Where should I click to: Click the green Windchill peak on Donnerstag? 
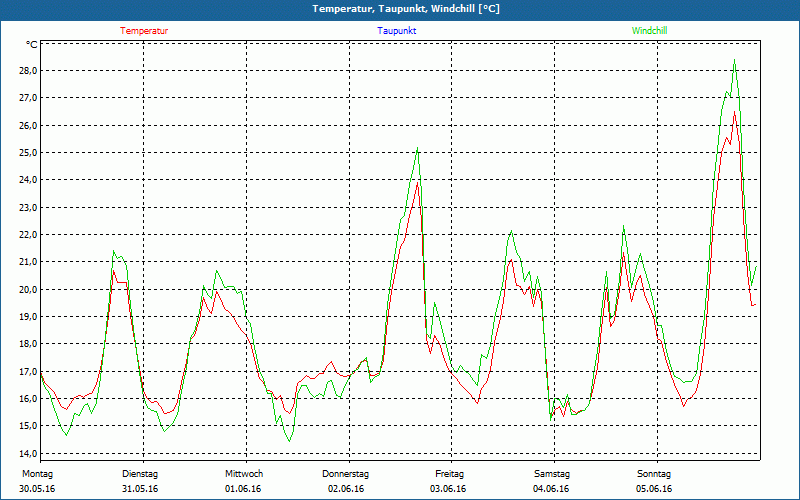(x=418, y=148)
